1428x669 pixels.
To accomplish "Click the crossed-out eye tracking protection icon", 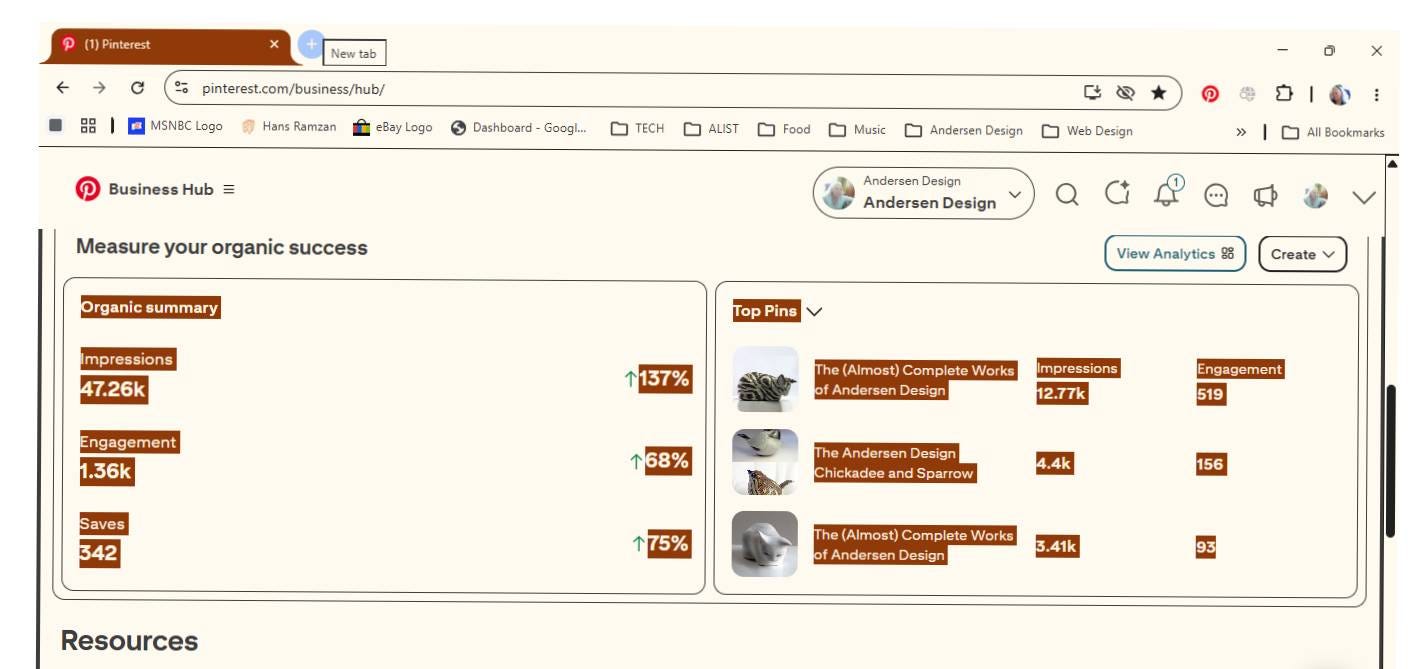I will (1125, 93).
